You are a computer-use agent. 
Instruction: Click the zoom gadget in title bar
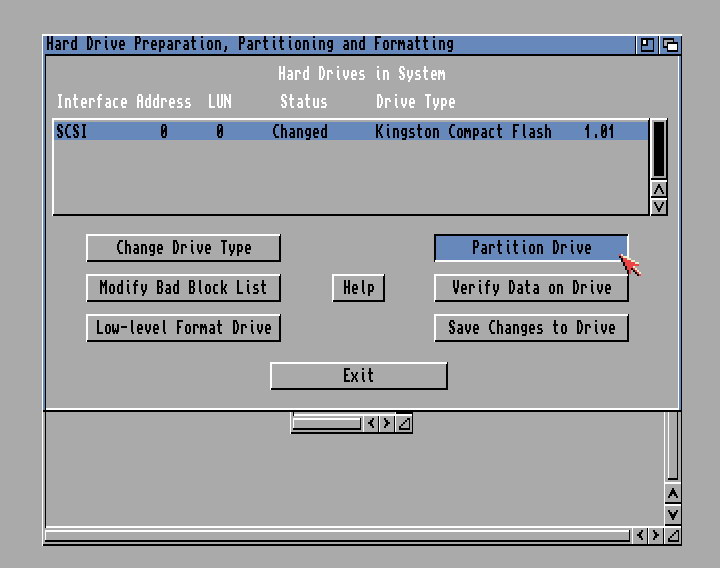click(x=647, y=45)
